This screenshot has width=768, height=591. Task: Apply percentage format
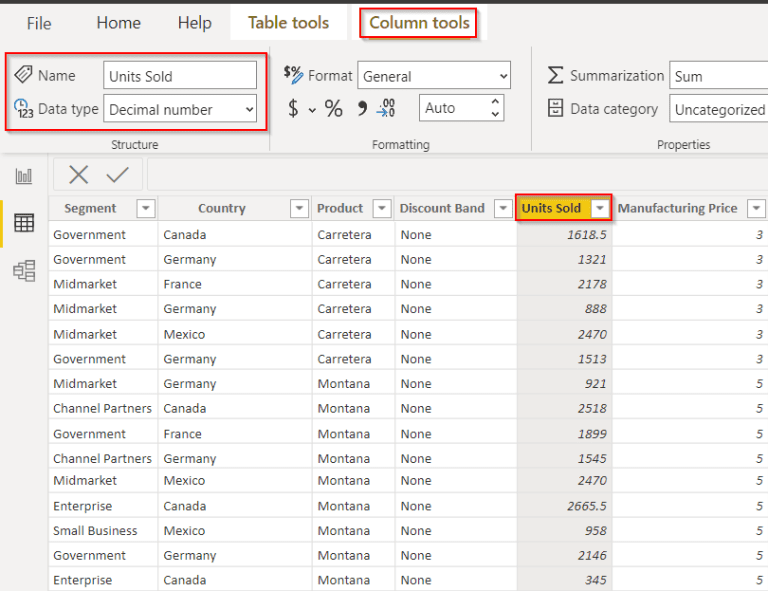point(334,108)
